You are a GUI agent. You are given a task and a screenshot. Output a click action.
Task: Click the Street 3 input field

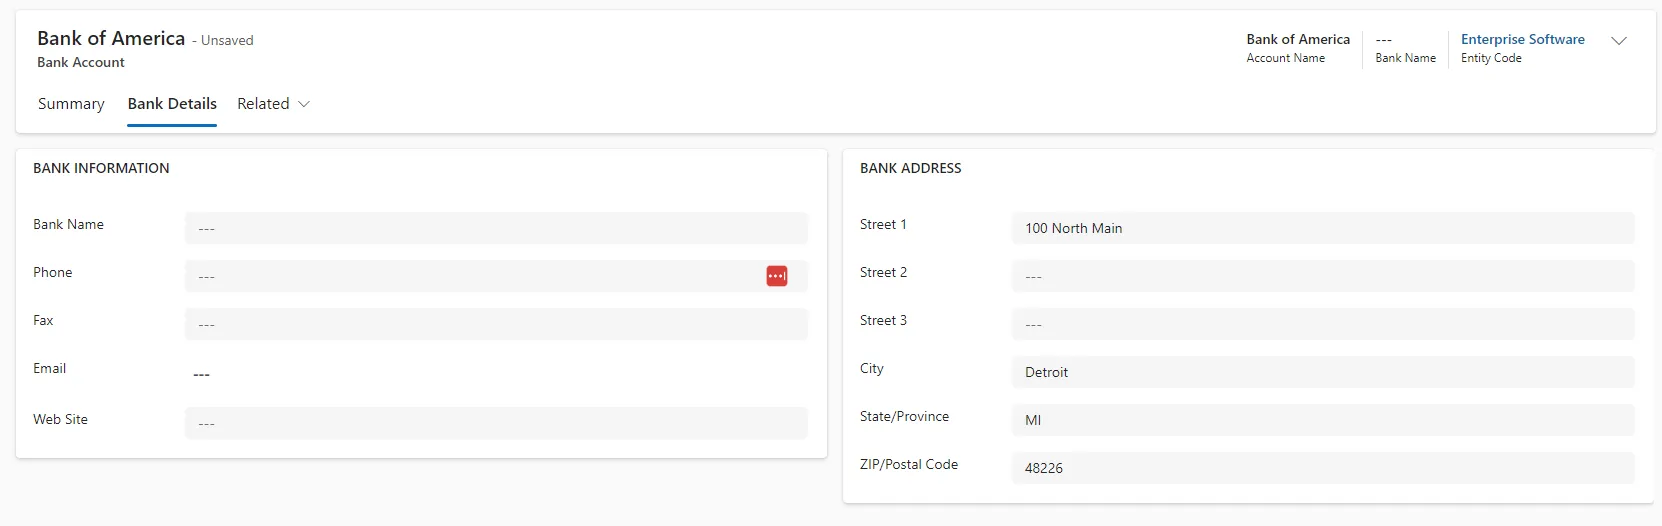pyautogui.click(x=1323, y=324)
